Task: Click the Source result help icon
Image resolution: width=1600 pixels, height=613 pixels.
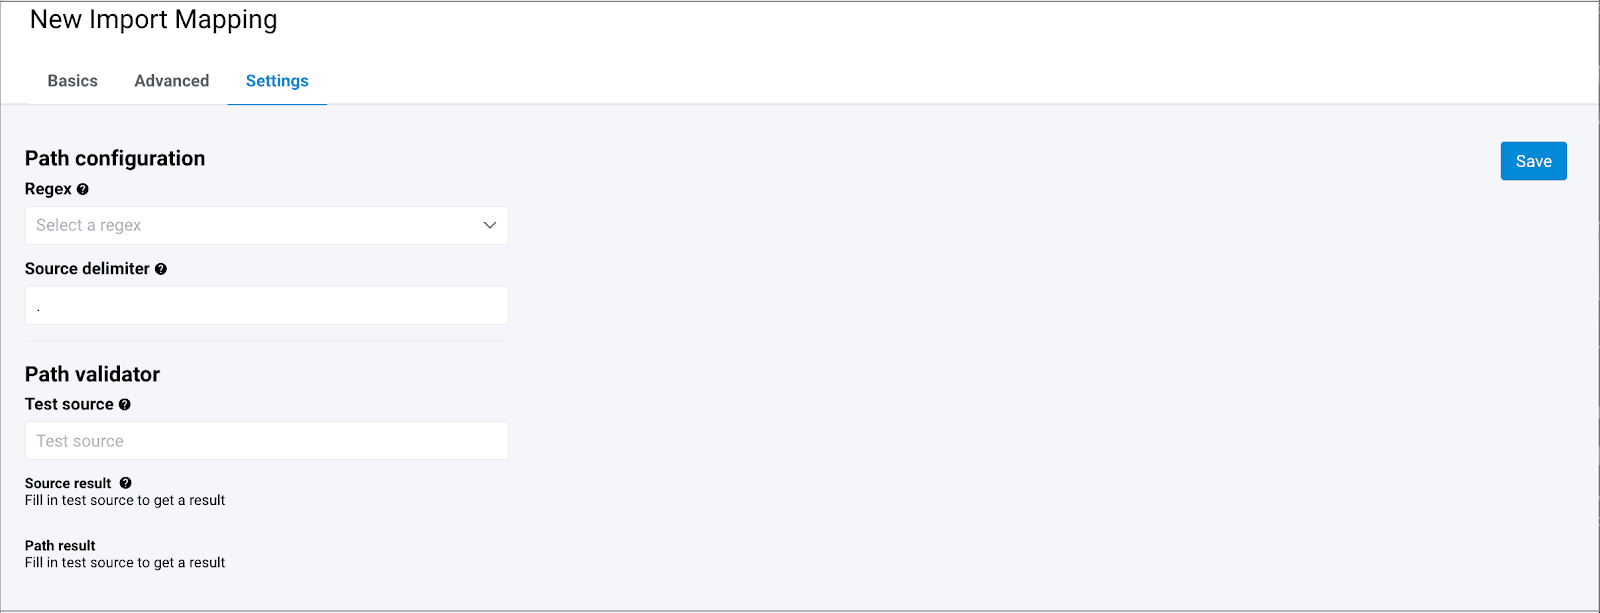Action: click(126, 483)
